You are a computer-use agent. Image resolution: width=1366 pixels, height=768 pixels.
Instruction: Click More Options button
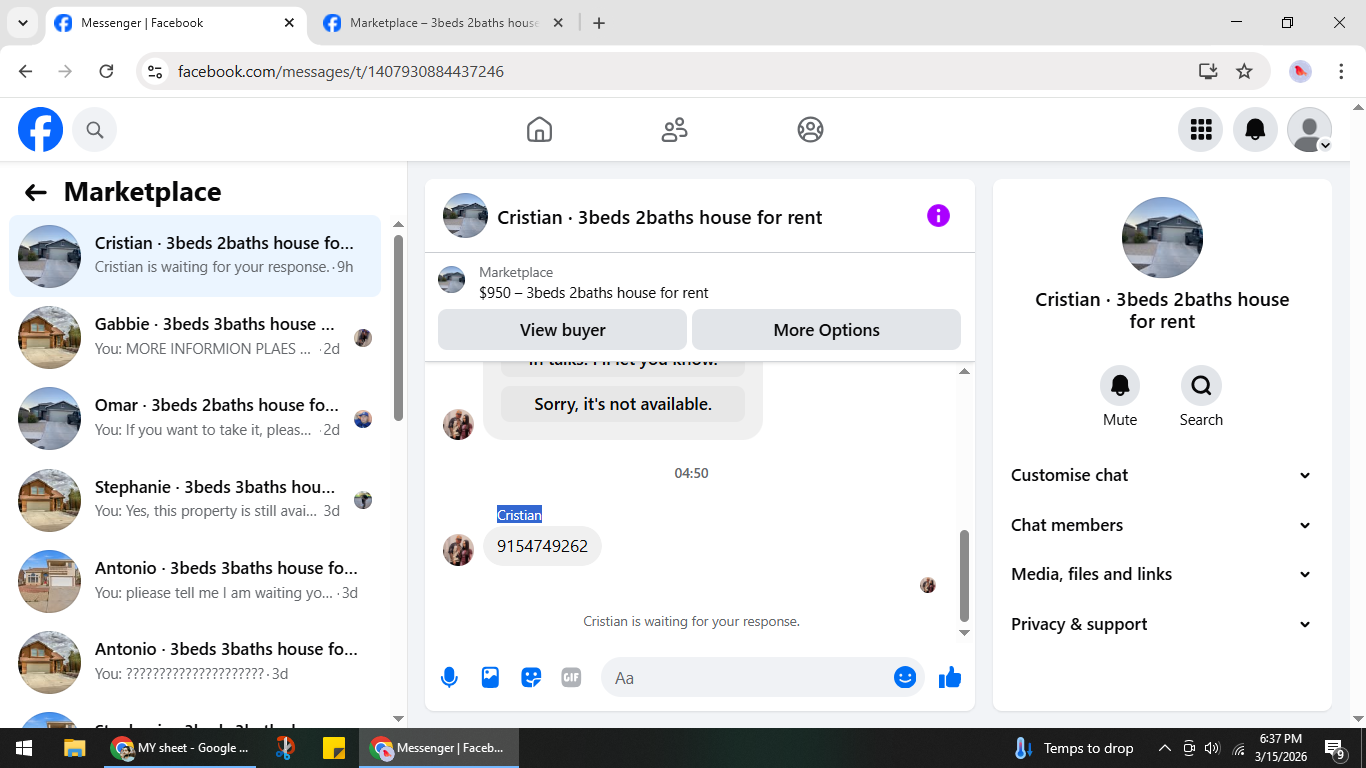click(x=826, y=330)
